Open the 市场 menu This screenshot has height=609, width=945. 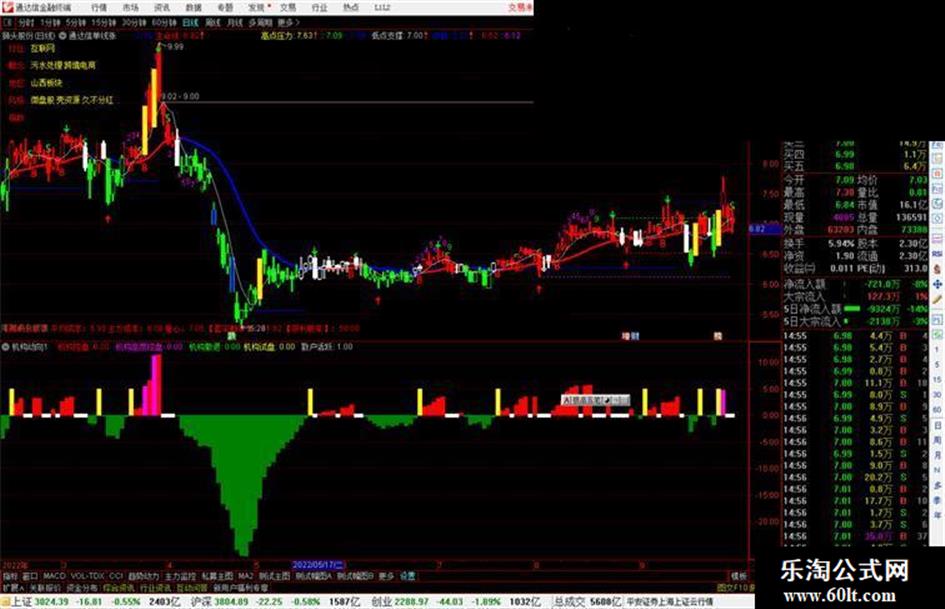[x=130, y=8]
